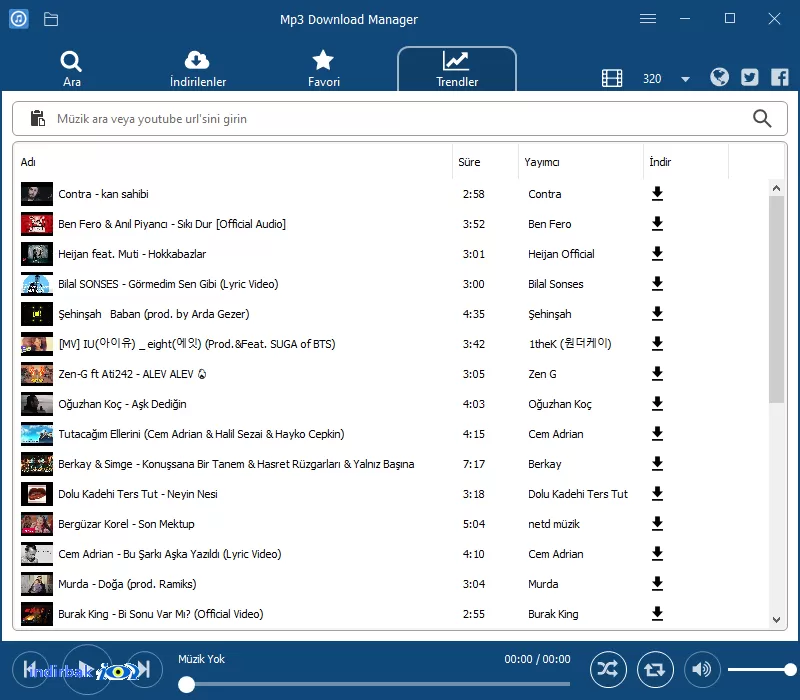Click the Ben Fero song thumbnail

(x=37, y=224)
